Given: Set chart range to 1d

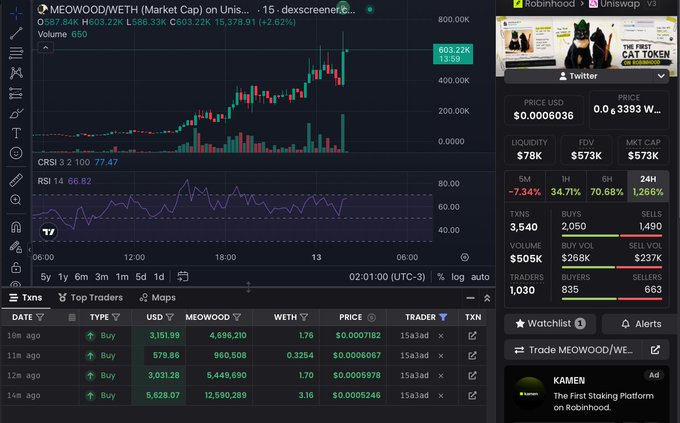Looking at the screenshot, I should point(159,277).
